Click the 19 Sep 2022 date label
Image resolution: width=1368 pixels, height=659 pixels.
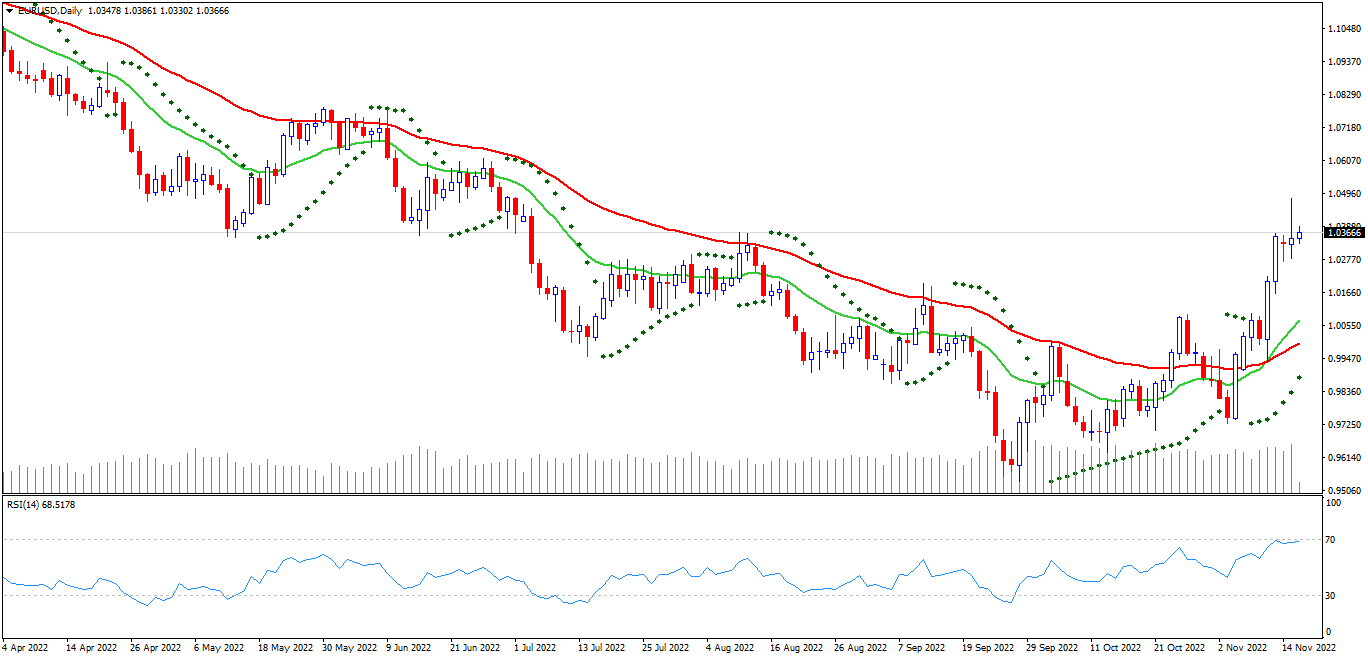988,648
